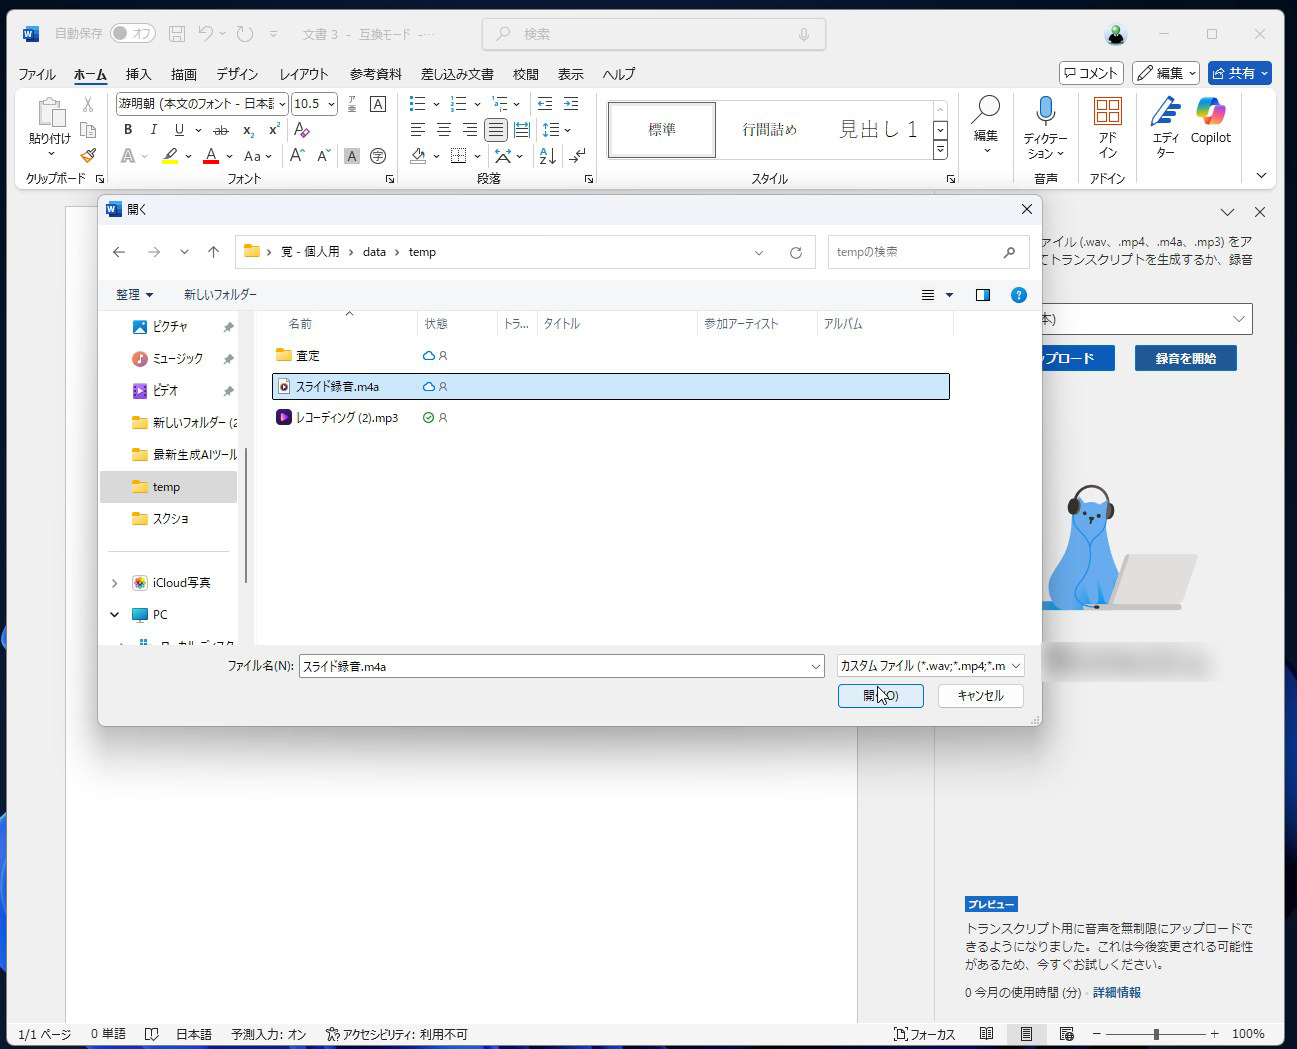Open the 整理 organize dropdown
Image resolution: width=1297 pixels, height=1049 pixels.
pos(134,295)
